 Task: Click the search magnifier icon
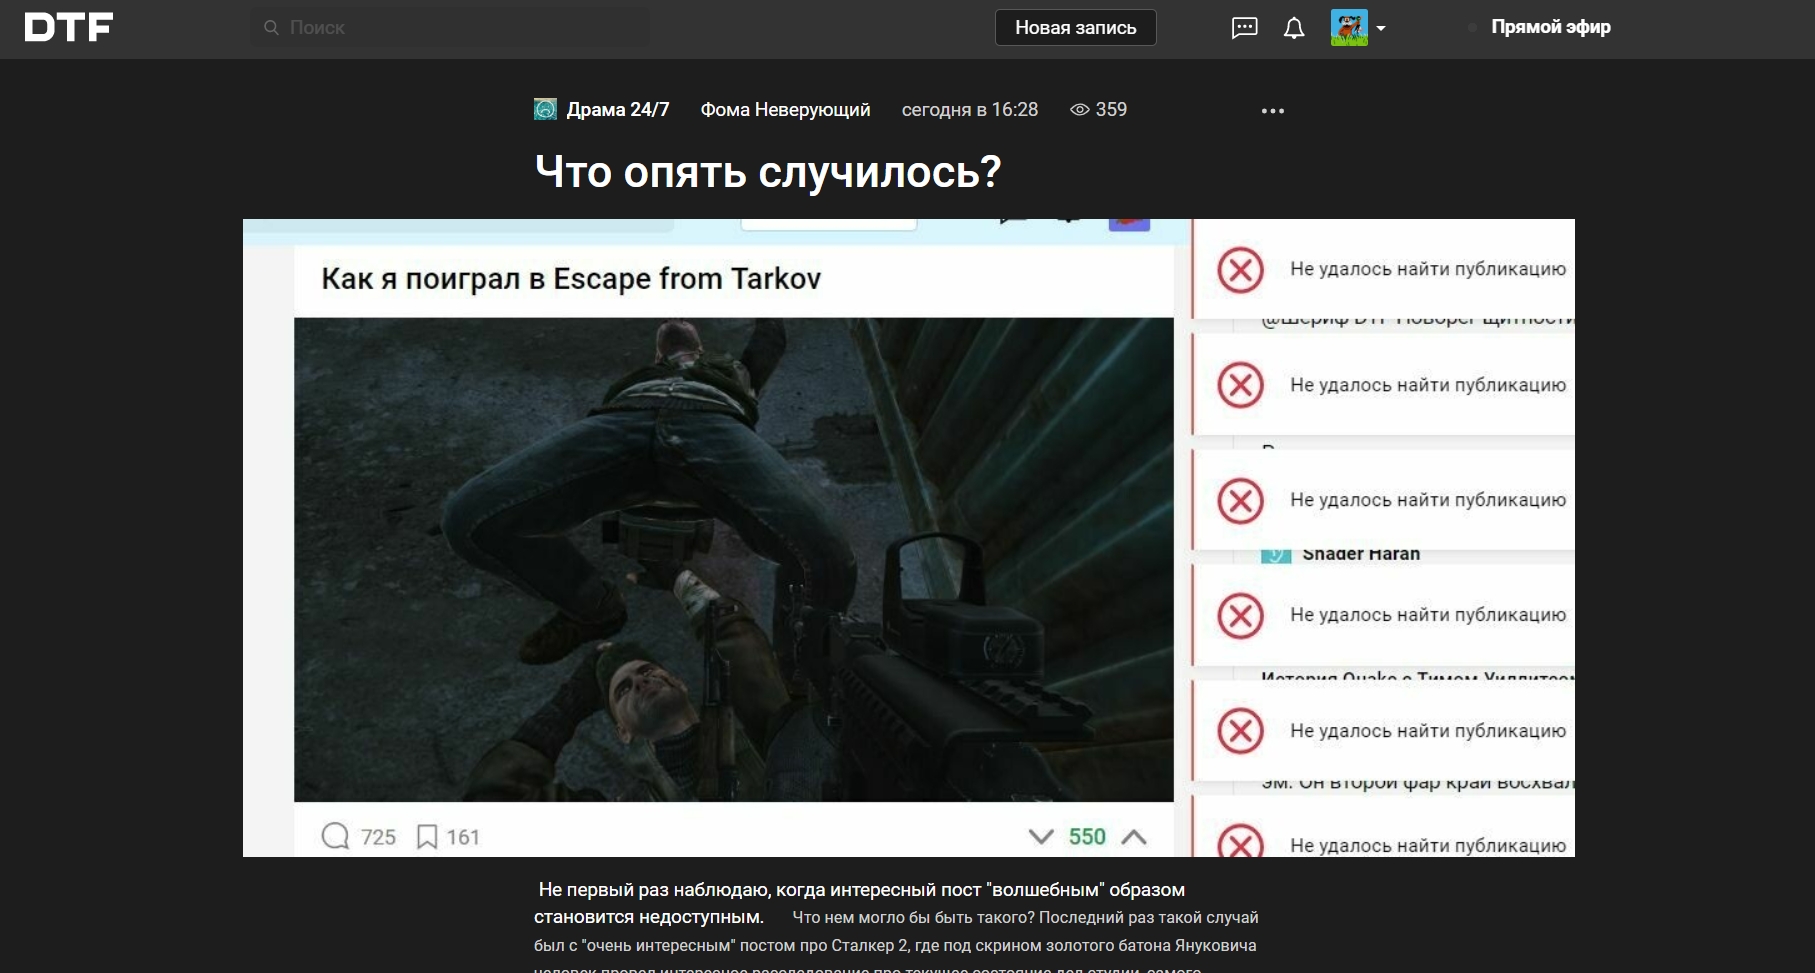point(271,28)
